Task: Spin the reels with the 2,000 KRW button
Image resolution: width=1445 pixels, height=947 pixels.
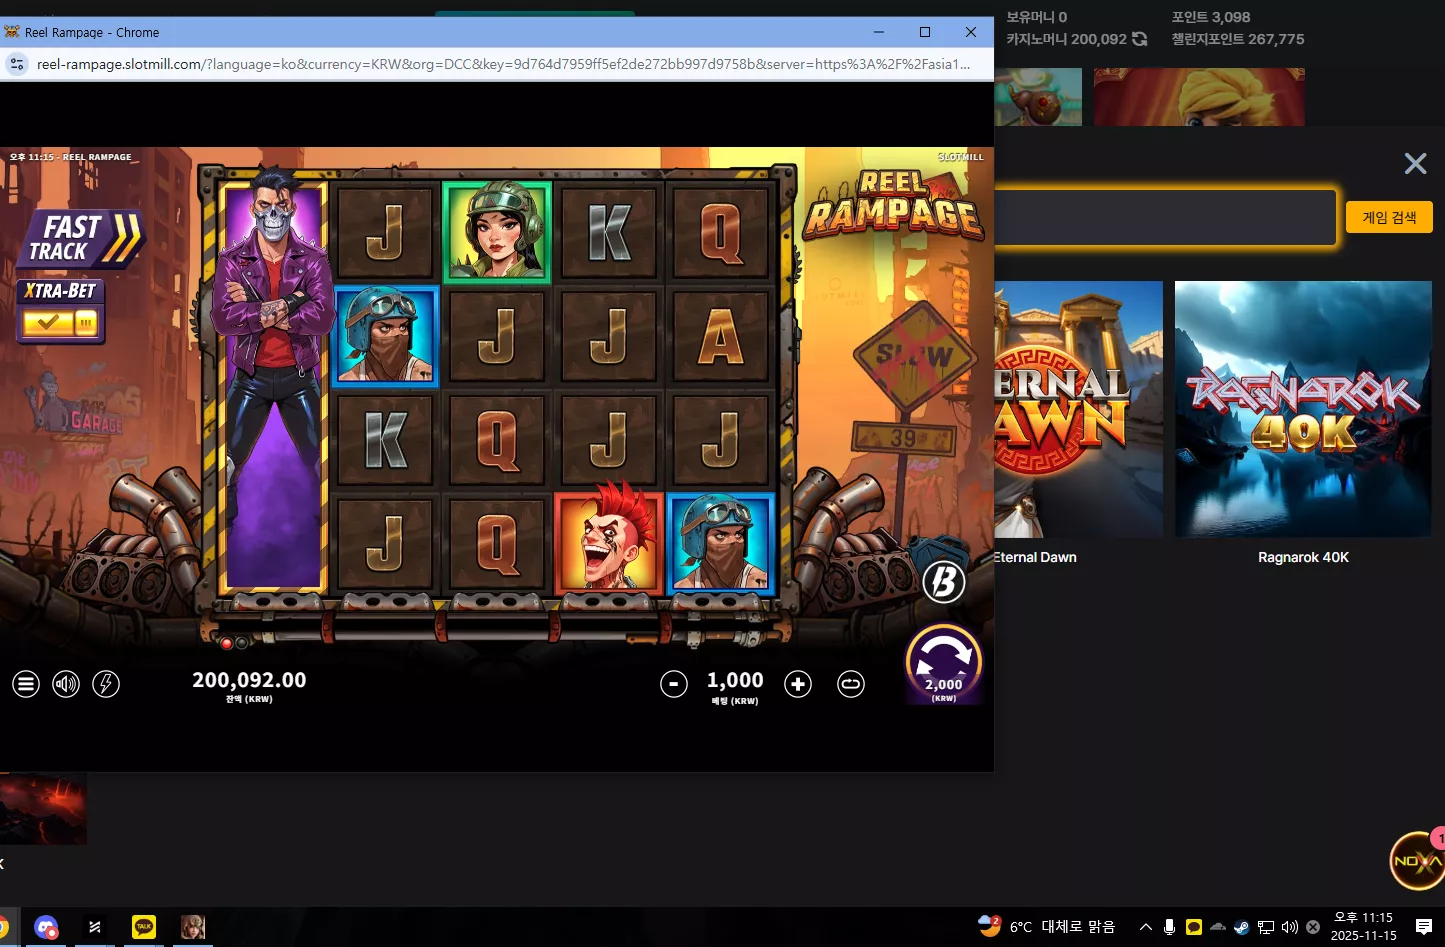Action: point(944,665)
